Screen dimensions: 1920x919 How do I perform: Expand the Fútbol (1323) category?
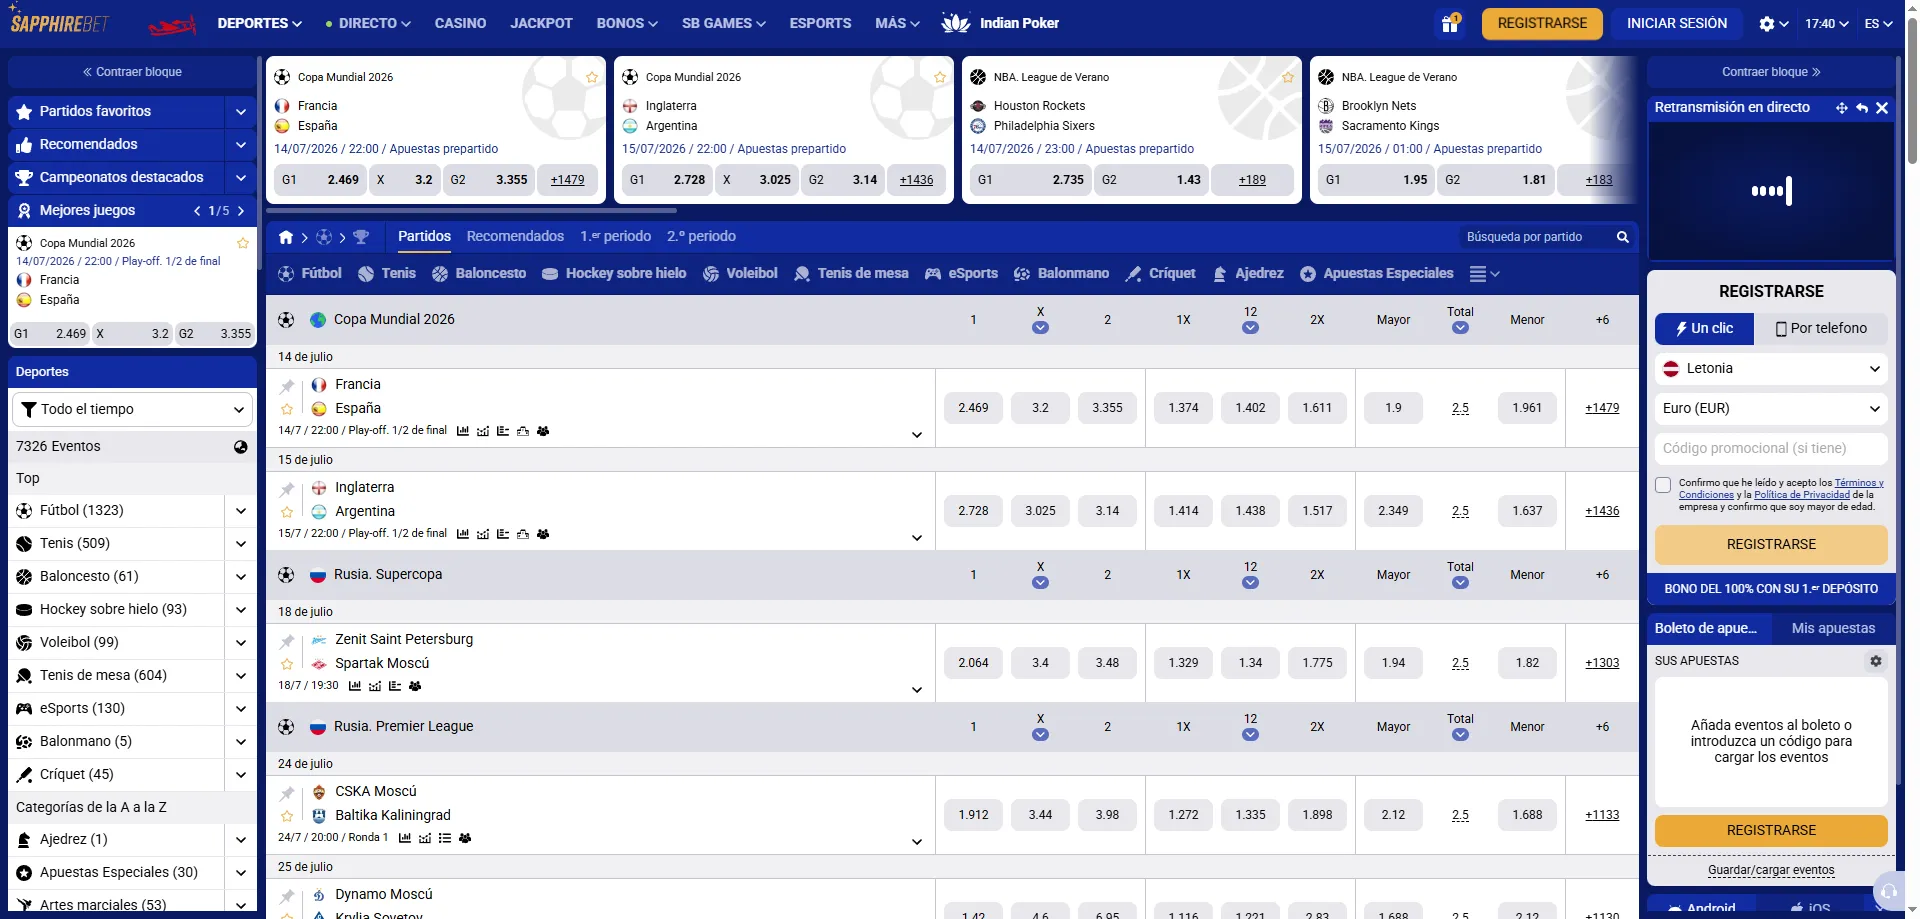pyautogui.click(x=241, y=511)
